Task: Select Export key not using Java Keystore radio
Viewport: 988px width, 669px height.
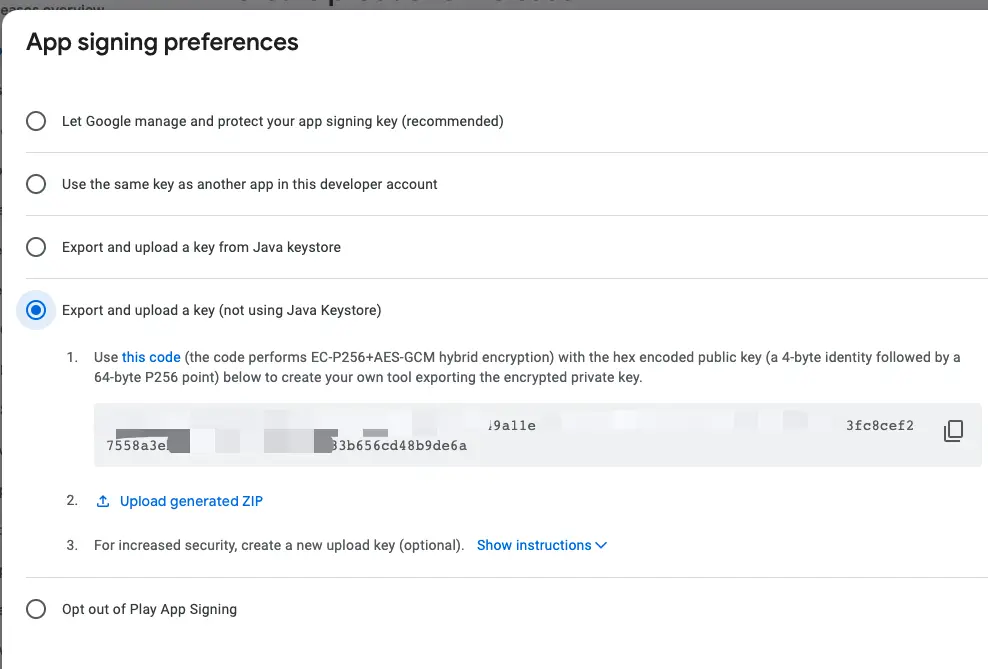Action: 36,310
